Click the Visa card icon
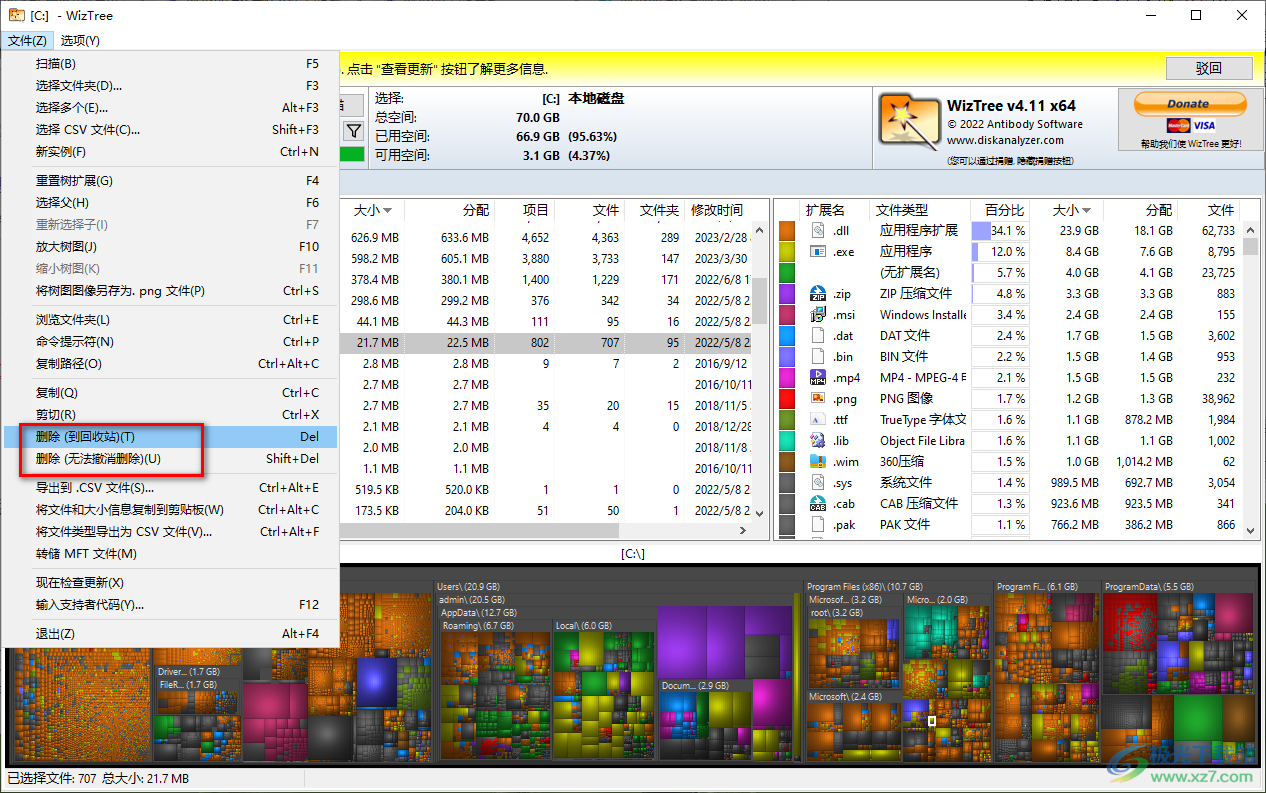The width and height of the screenshot is (1266, 793). (x=1204, y=125)
